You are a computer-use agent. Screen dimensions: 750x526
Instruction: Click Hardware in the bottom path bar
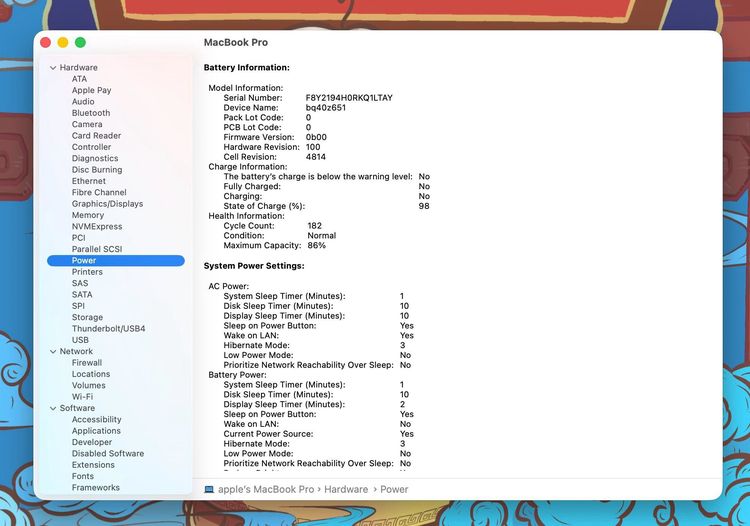346,490
